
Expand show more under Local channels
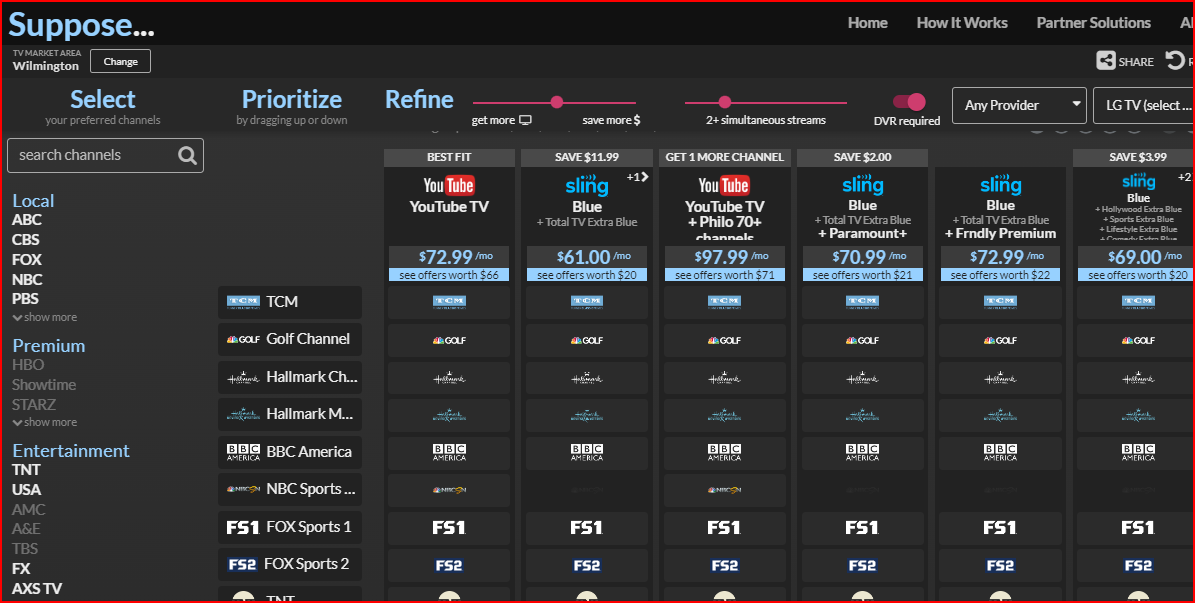coord(45,317)
